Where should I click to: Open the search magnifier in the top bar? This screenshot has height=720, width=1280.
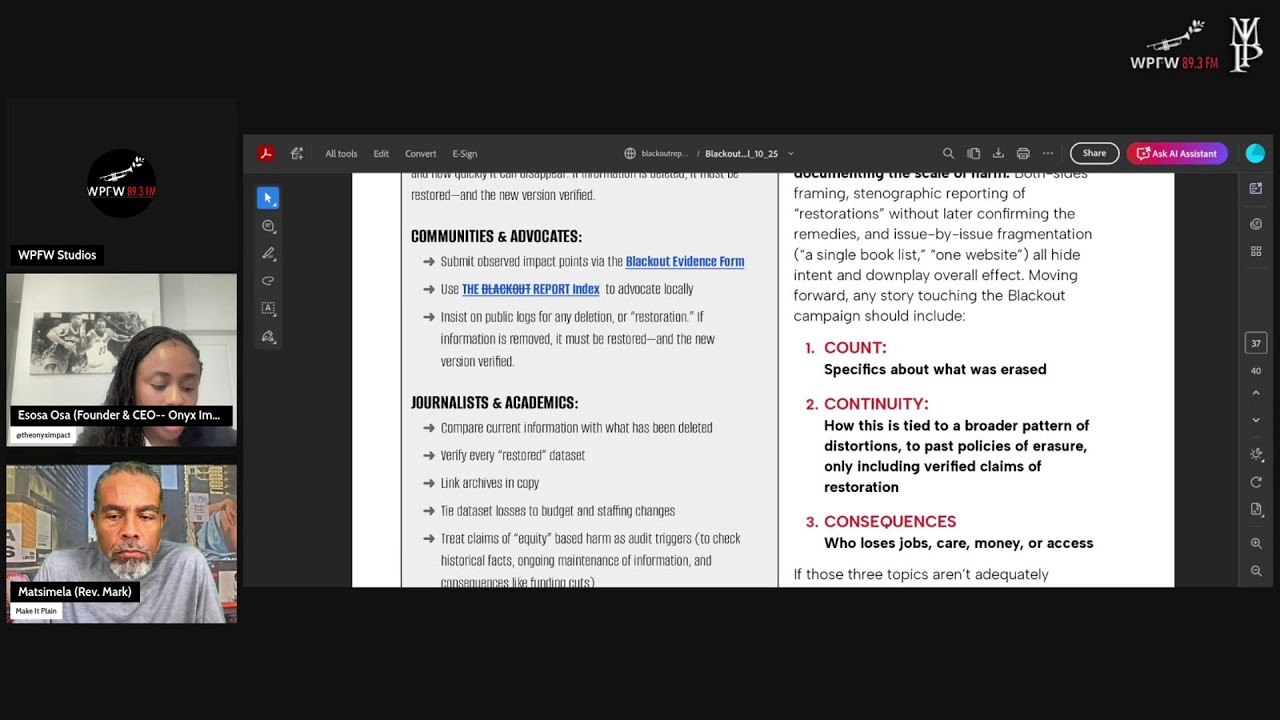coord(948,154)
